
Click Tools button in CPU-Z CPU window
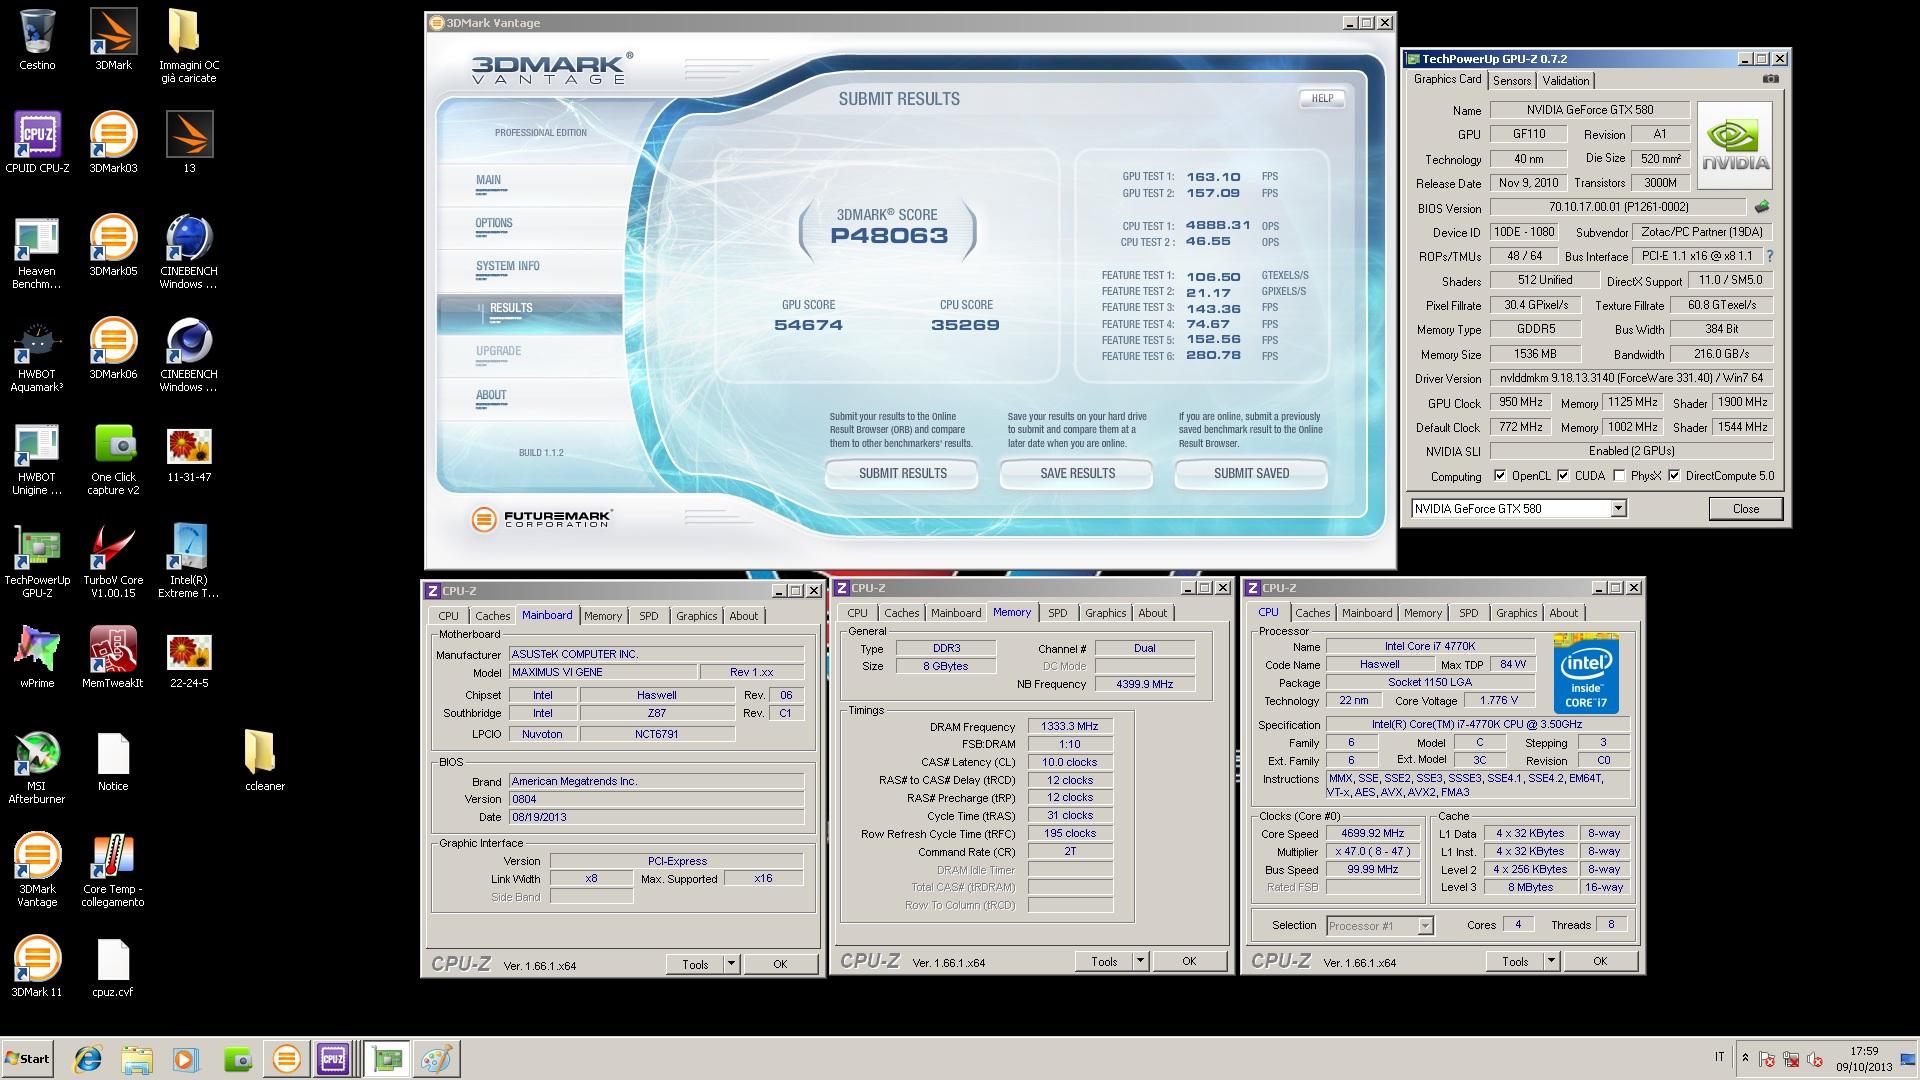[x=1515, y=961]
